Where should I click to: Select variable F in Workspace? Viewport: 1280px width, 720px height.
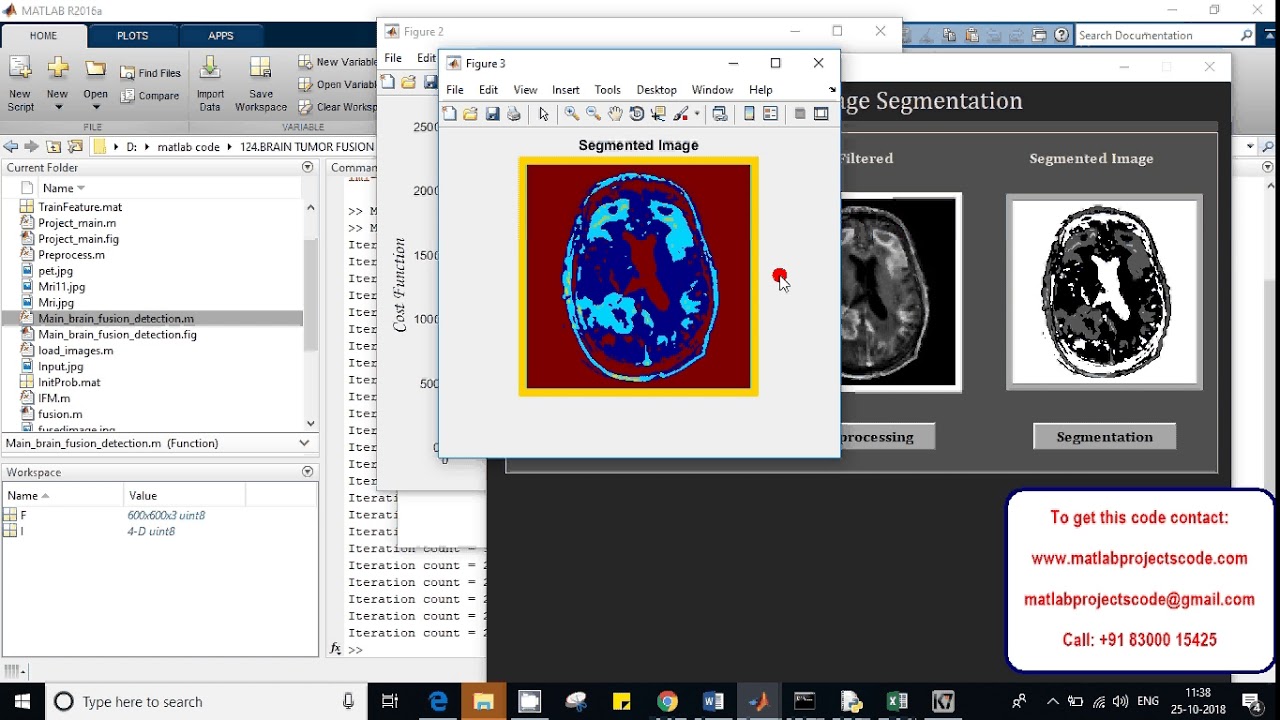tap(23, 515)
